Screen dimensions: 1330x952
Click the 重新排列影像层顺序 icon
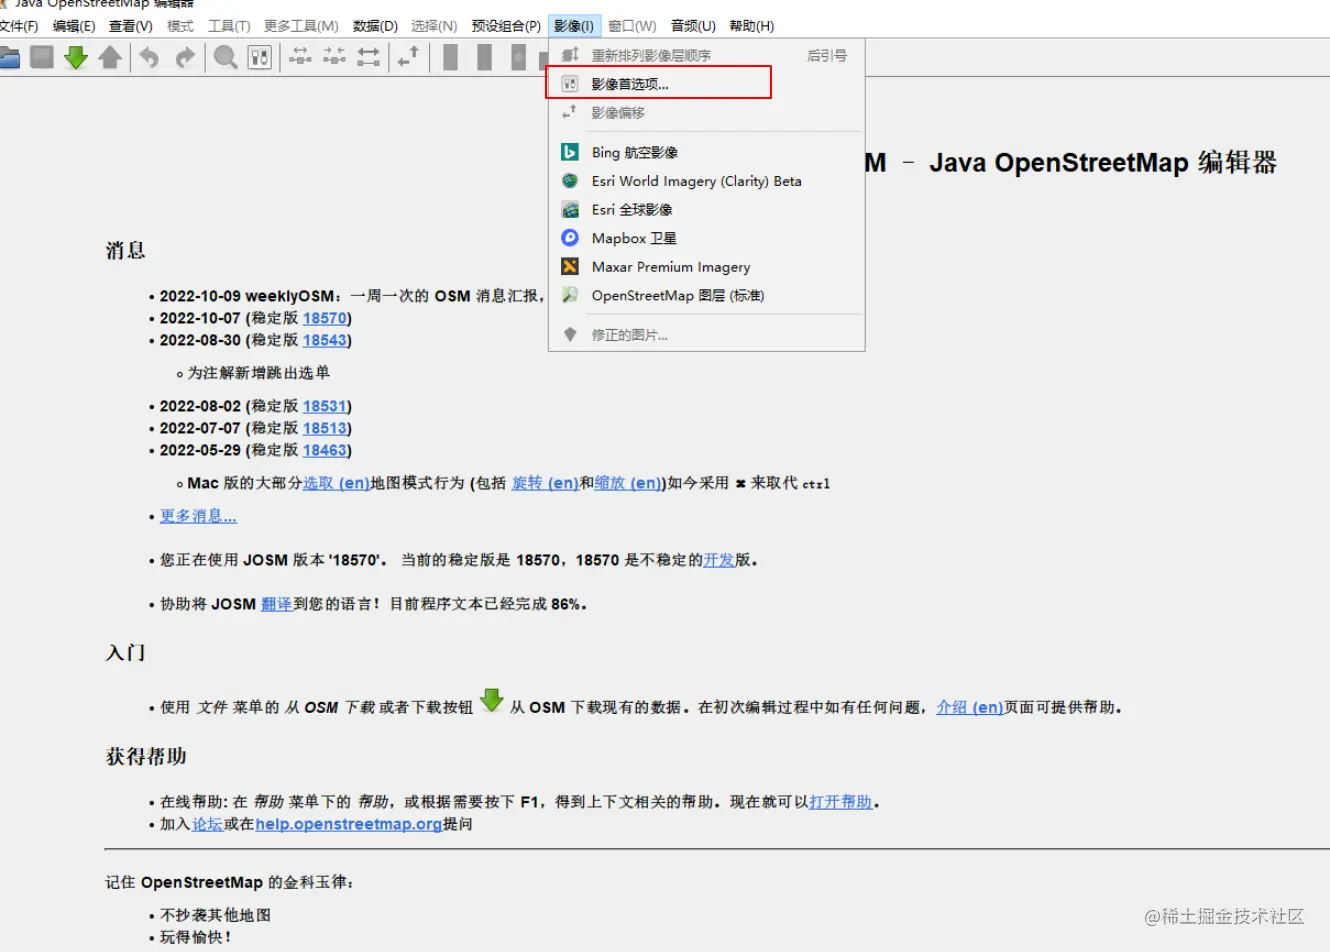570,55
